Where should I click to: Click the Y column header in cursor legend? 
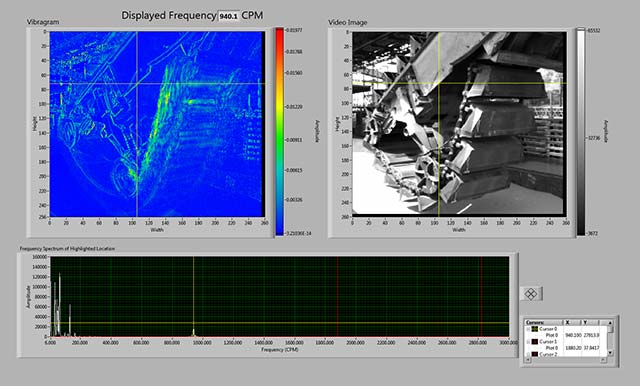pos(590,322)
